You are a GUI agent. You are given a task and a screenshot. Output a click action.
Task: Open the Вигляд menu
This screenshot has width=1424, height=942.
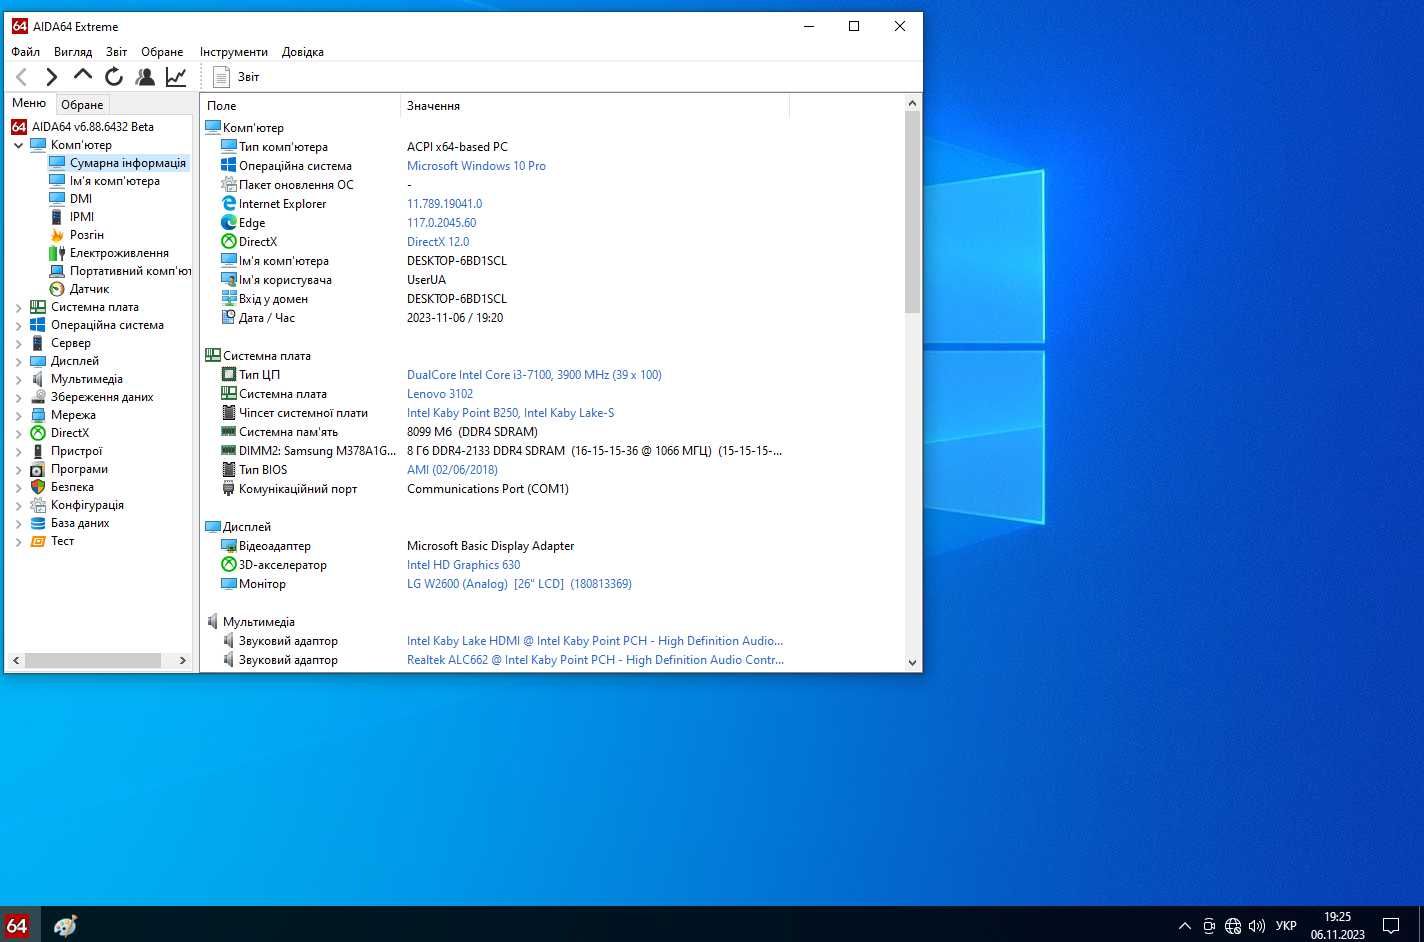73,52
